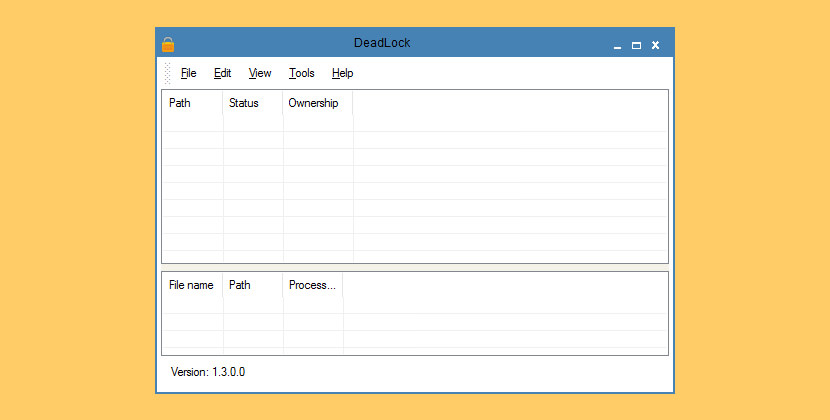Click the dotted menu bar grip handle

point(167,73)
